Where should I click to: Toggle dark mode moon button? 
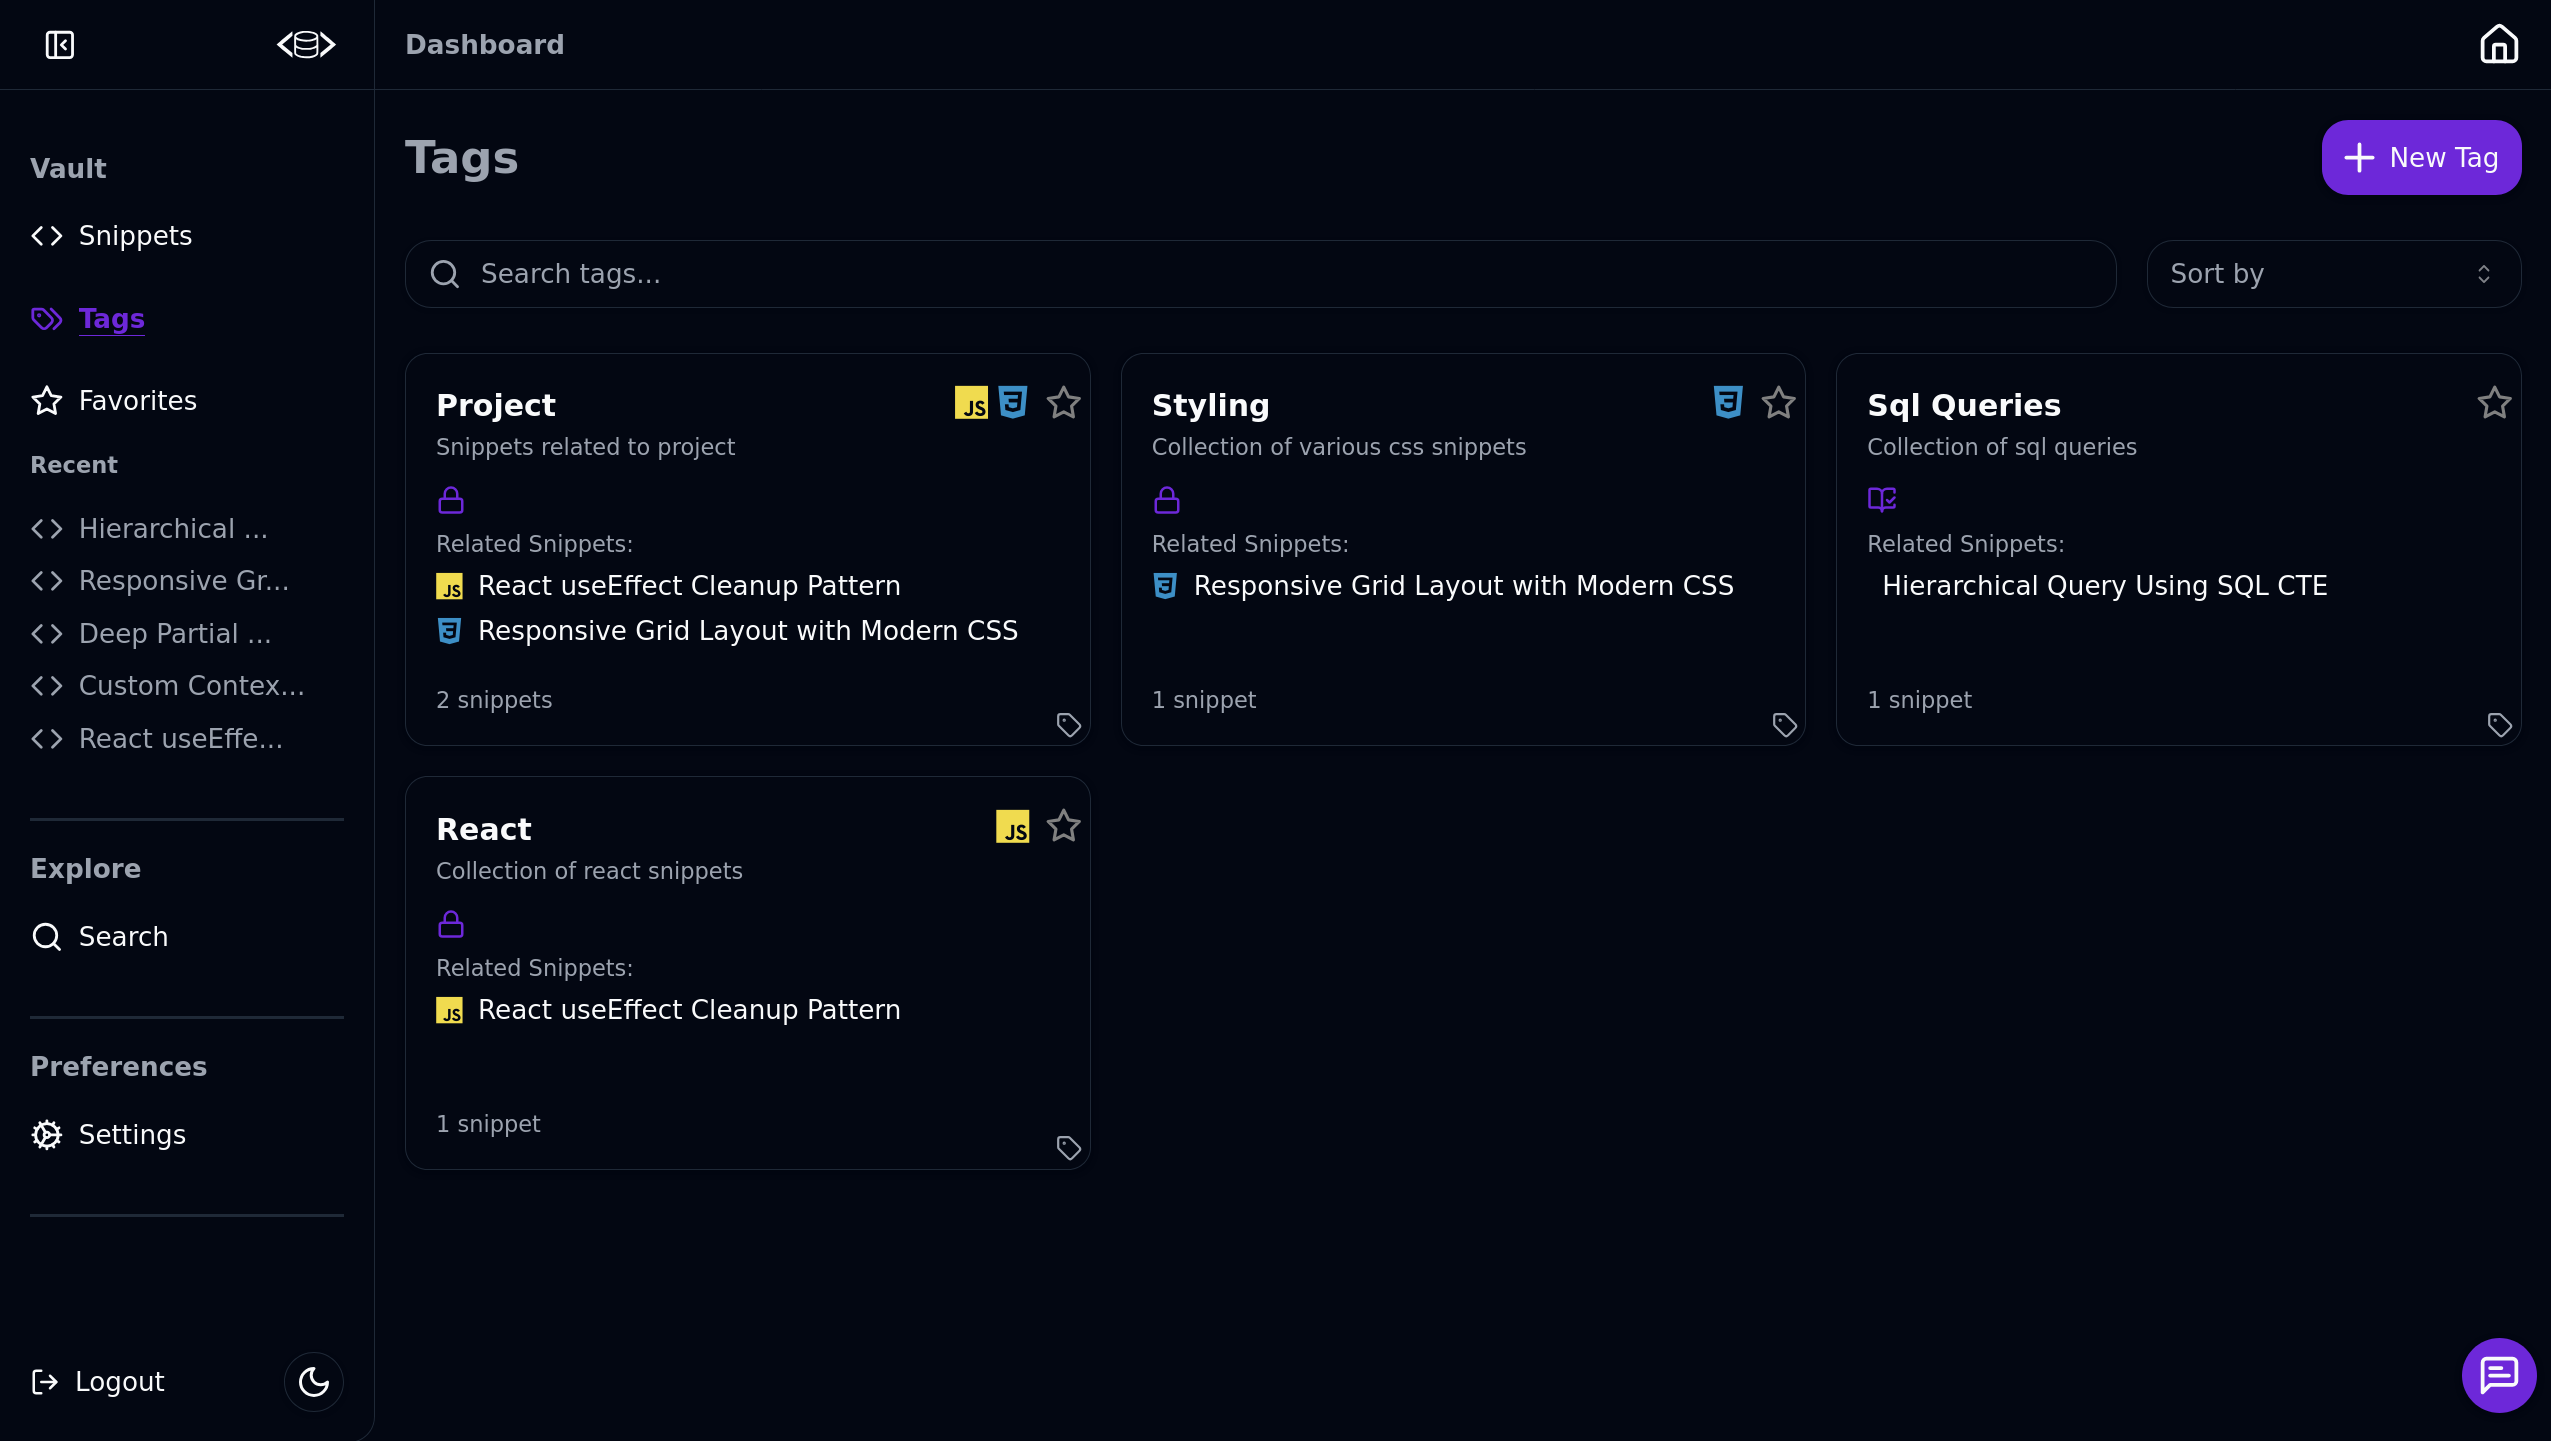(314, 1382)
